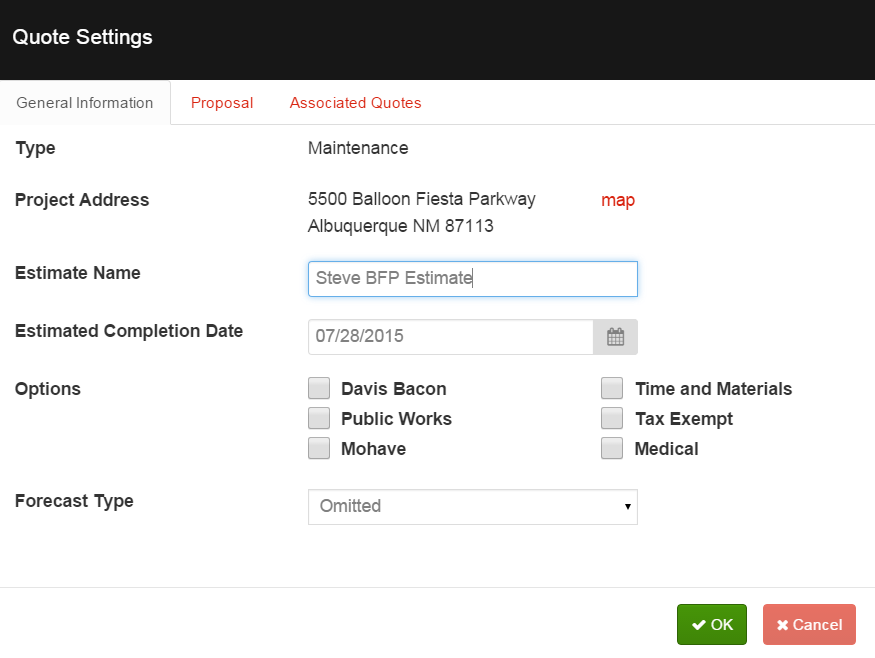875x658 pixels.
Task: Toggle the Mohave checkbox
Action: coord(319,448)
